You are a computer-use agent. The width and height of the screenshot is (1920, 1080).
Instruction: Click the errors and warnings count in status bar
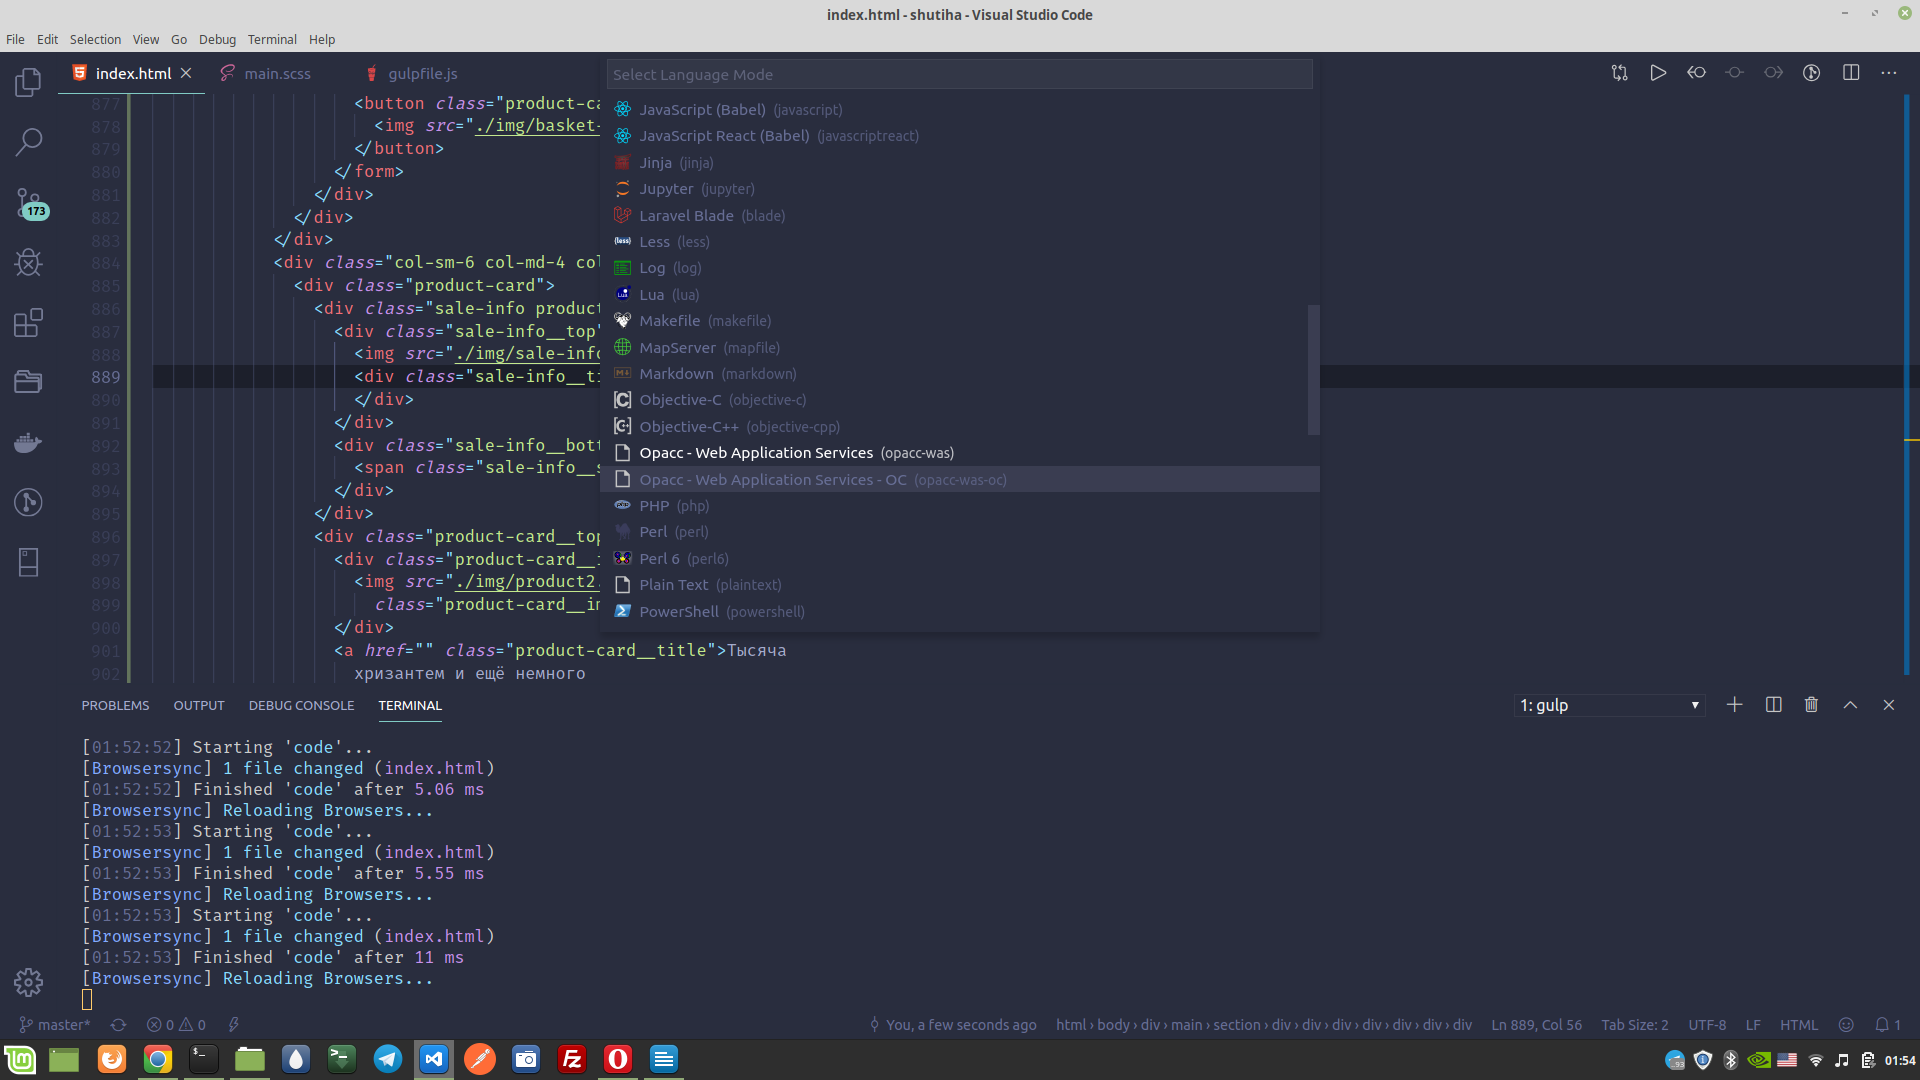pos(176,1025)
